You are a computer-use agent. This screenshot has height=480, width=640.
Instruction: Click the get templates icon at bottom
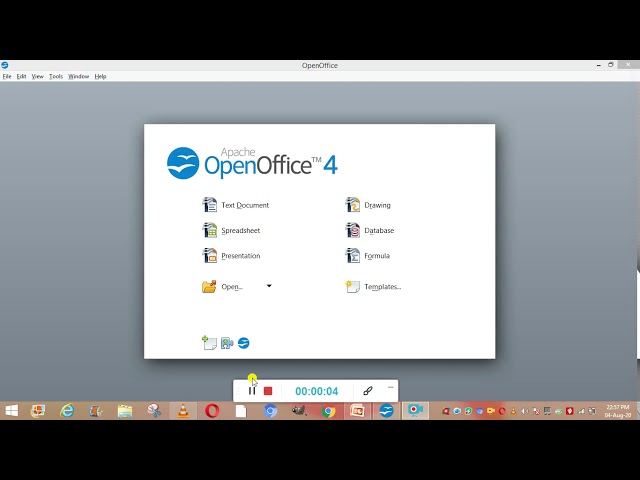[209, 343]
